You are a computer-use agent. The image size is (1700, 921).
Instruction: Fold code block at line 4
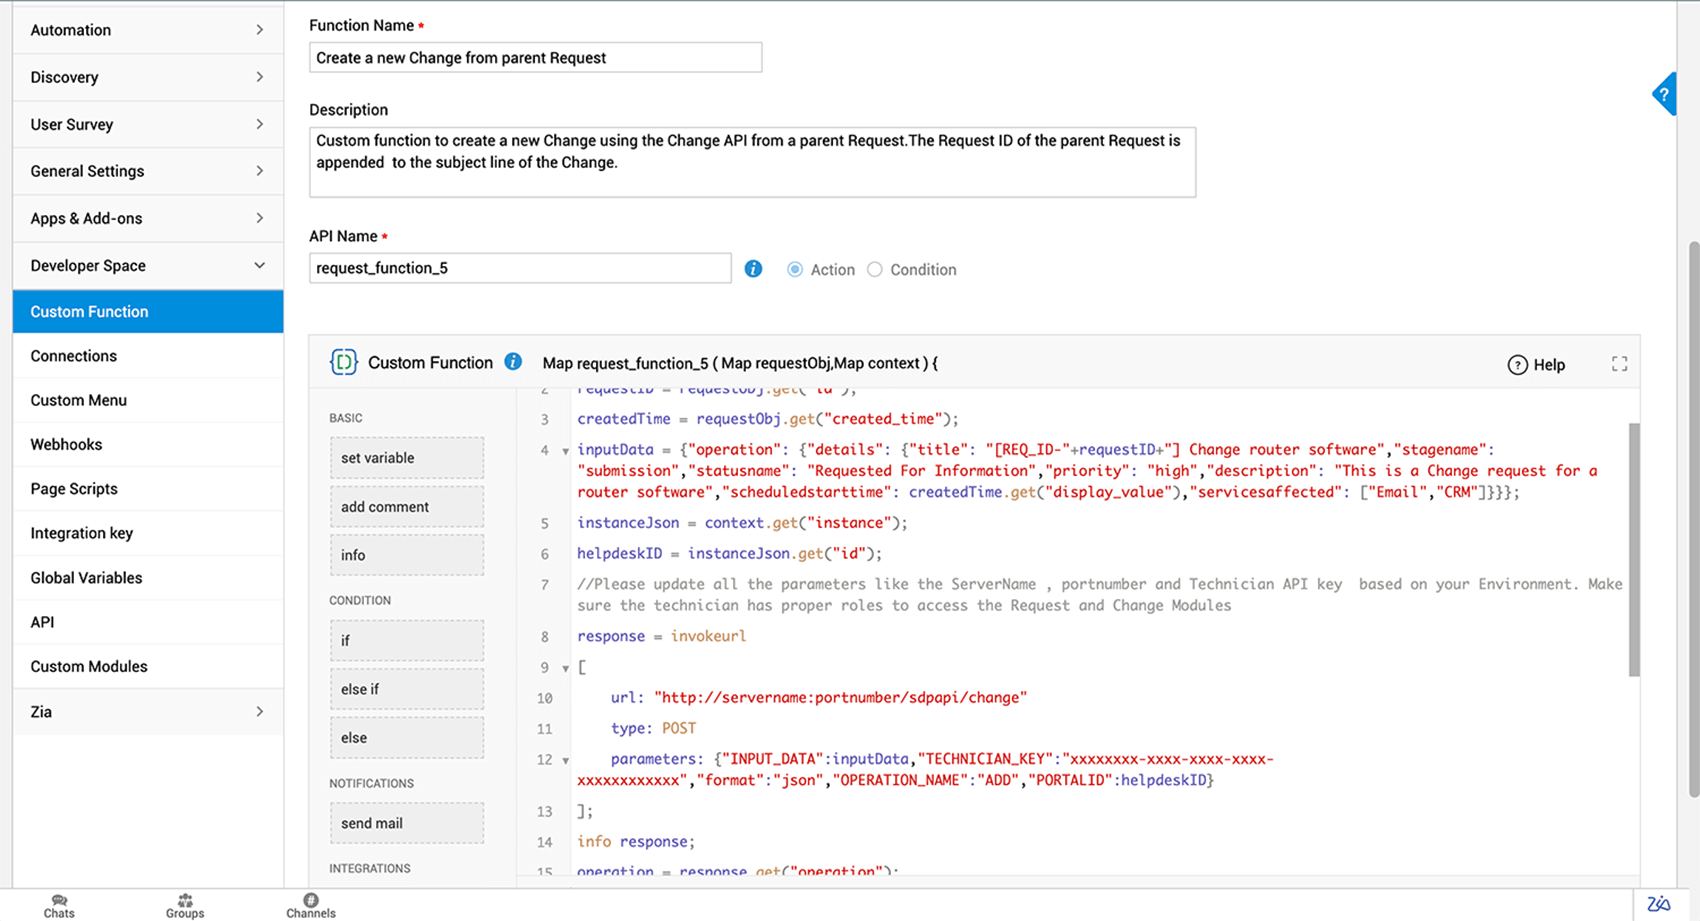[565, 451]
